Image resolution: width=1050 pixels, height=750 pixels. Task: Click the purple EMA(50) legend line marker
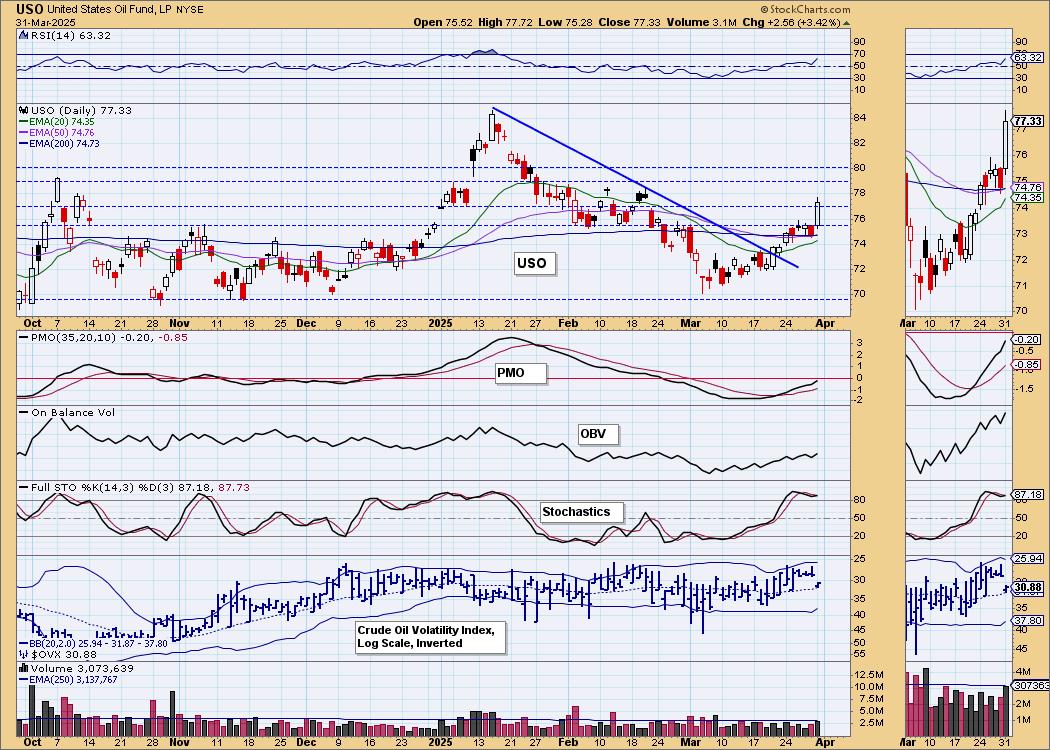coord(23,133)
